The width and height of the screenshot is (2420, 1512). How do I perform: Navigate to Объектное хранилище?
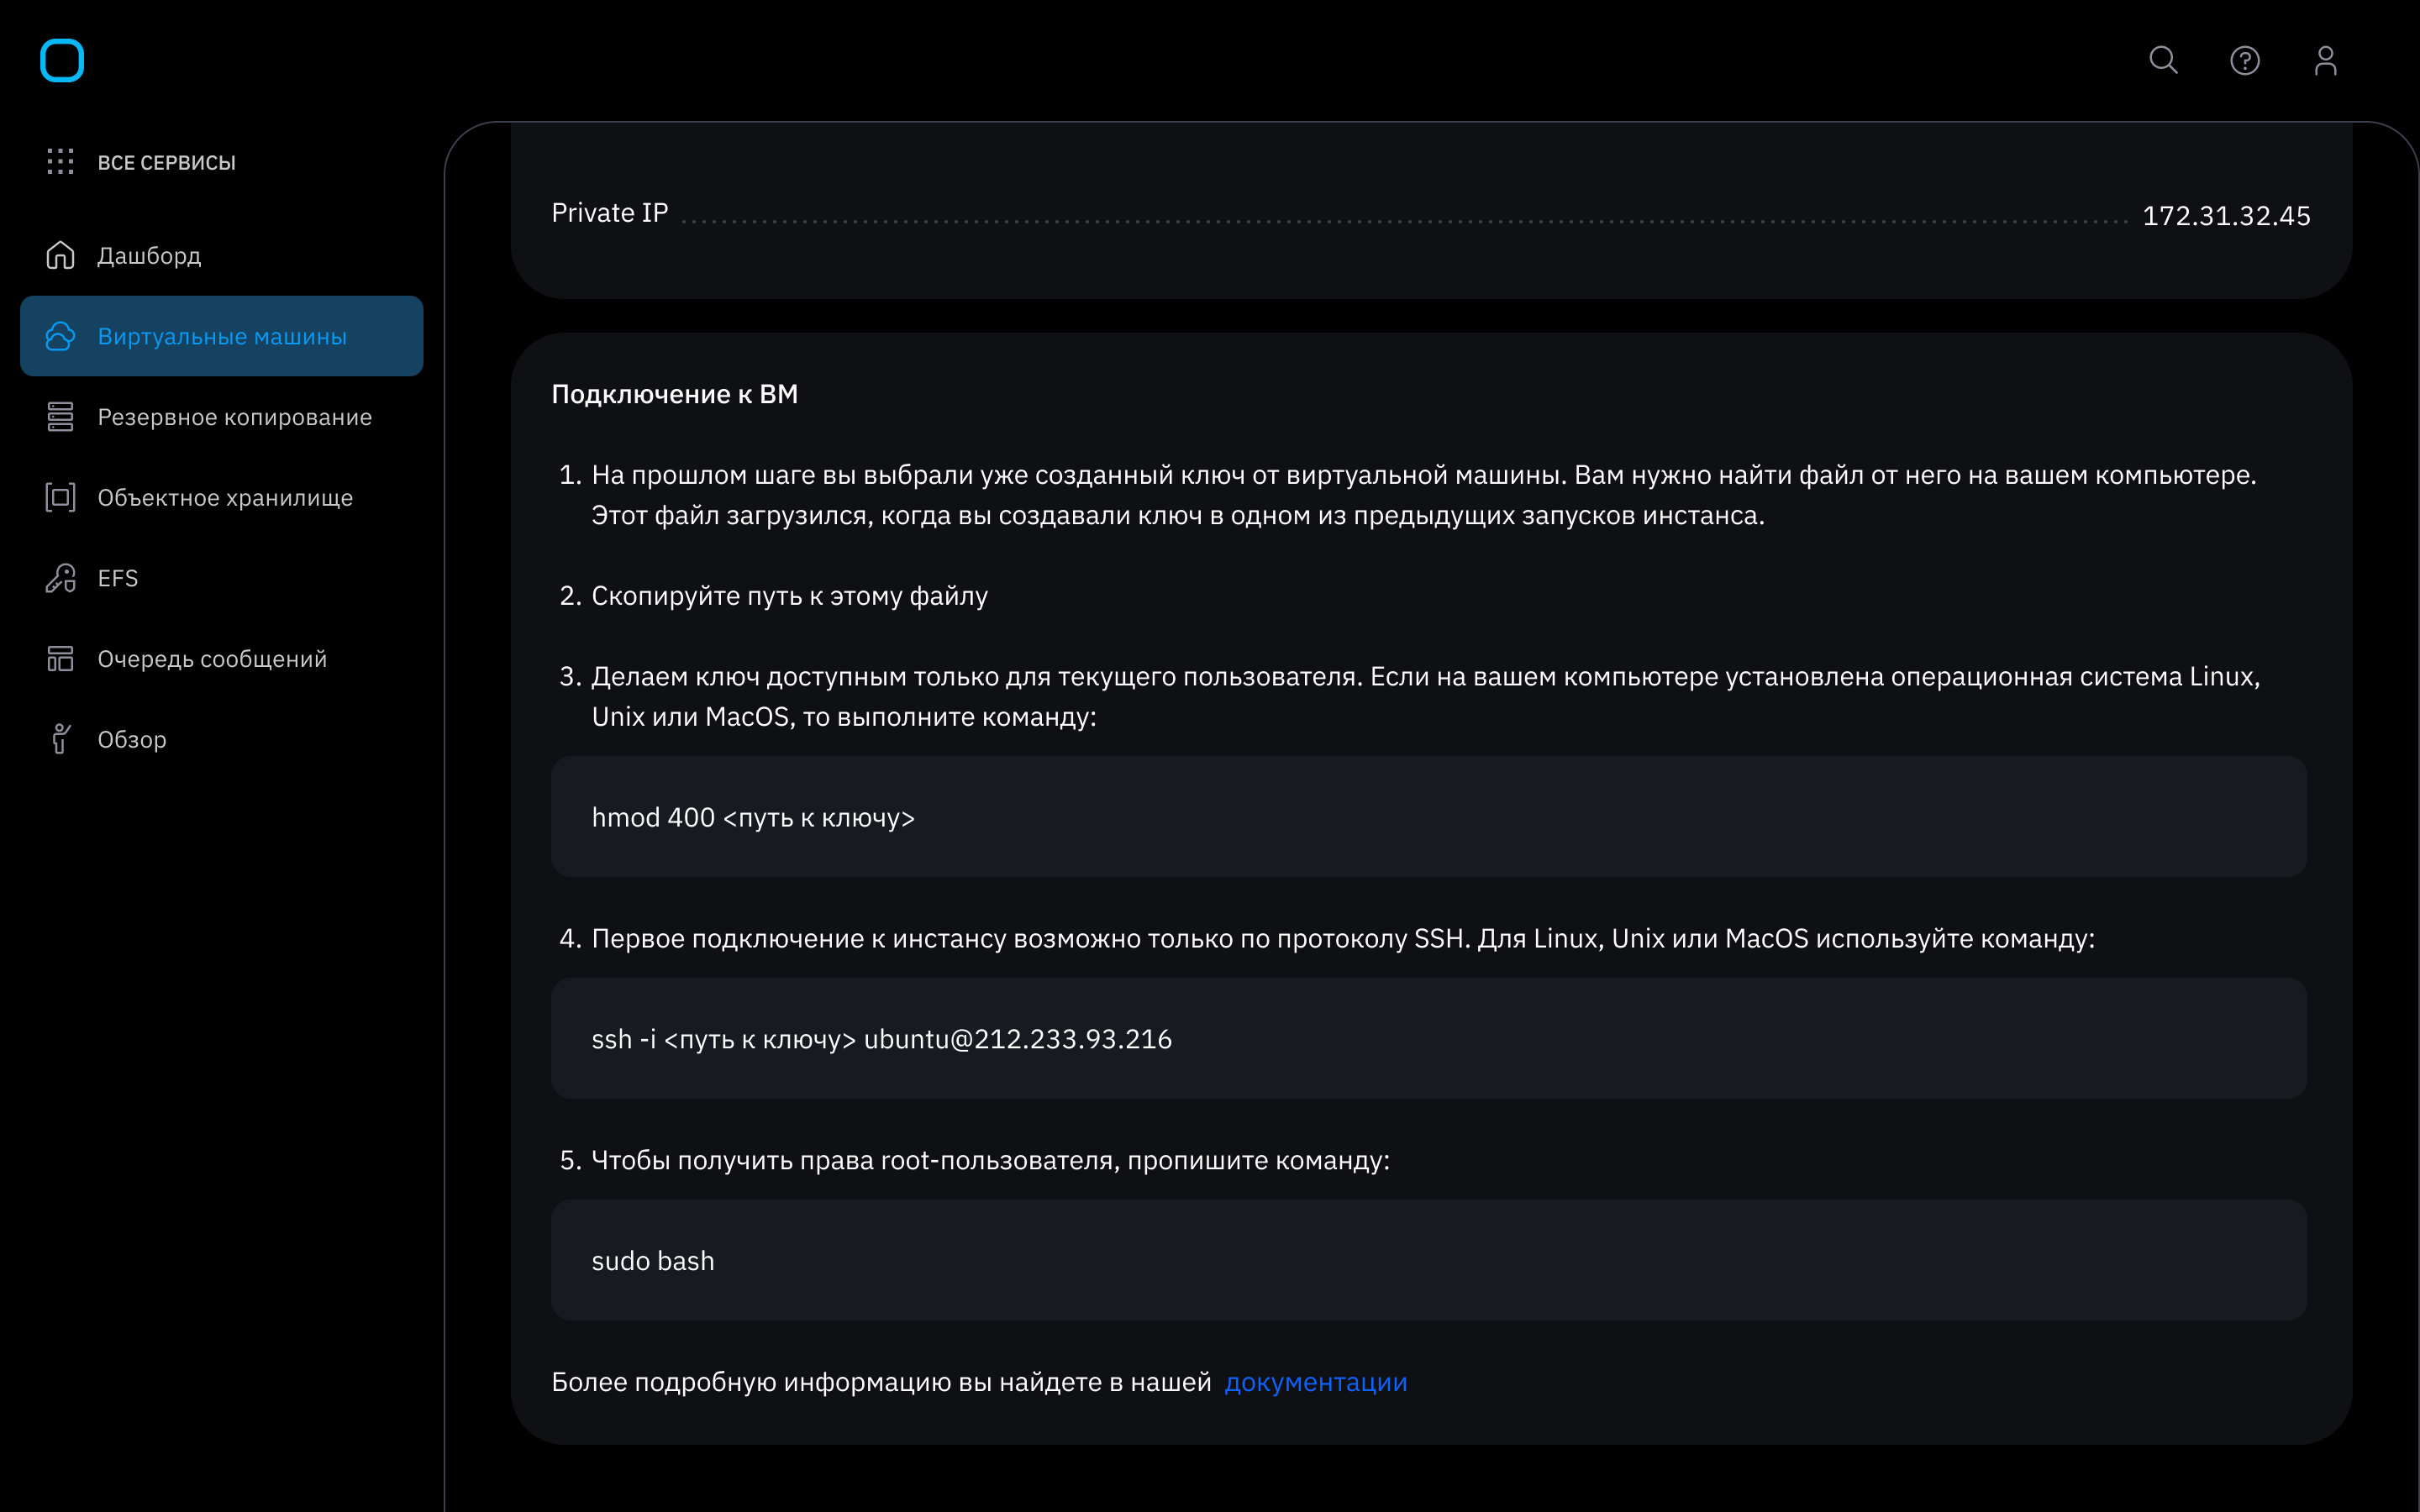pyautogui.click(x=221, y=497)
